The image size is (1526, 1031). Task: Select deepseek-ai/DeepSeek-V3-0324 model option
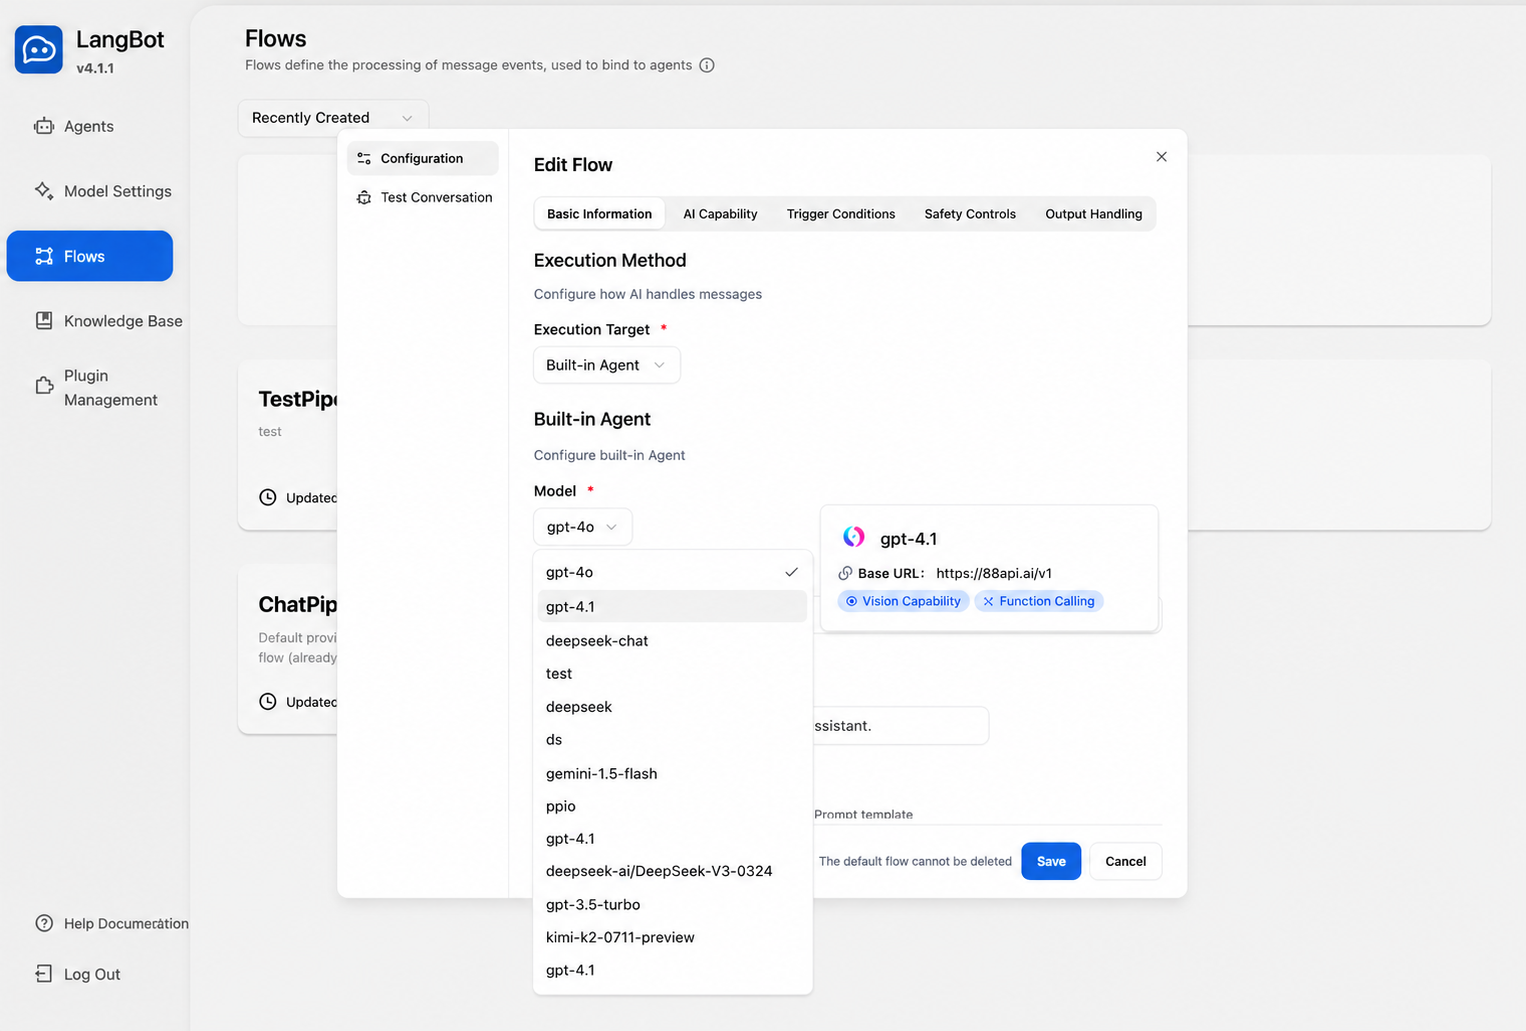[x=672, y=871]
